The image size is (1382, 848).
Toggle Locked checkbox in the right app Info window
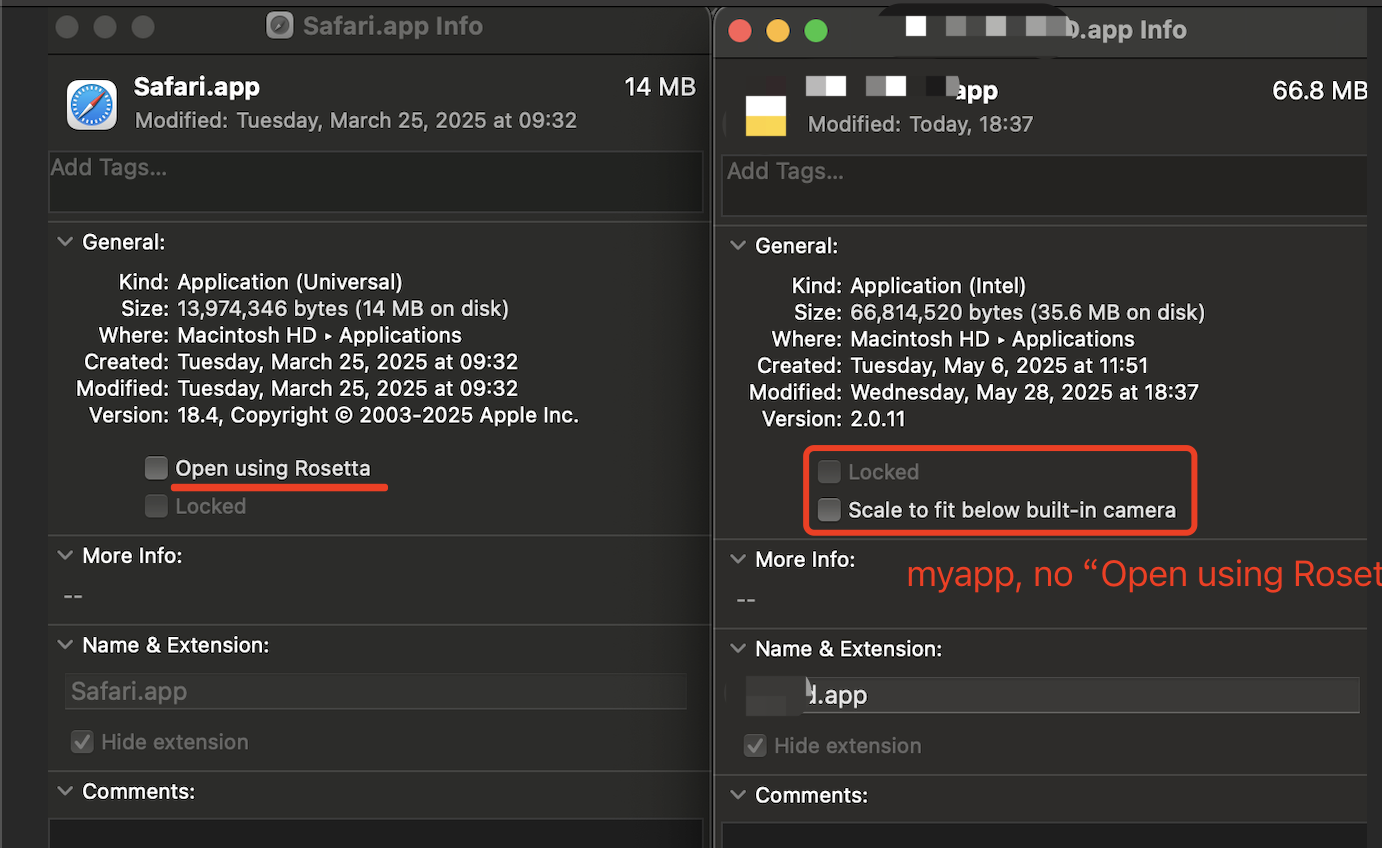pos(829,472)
